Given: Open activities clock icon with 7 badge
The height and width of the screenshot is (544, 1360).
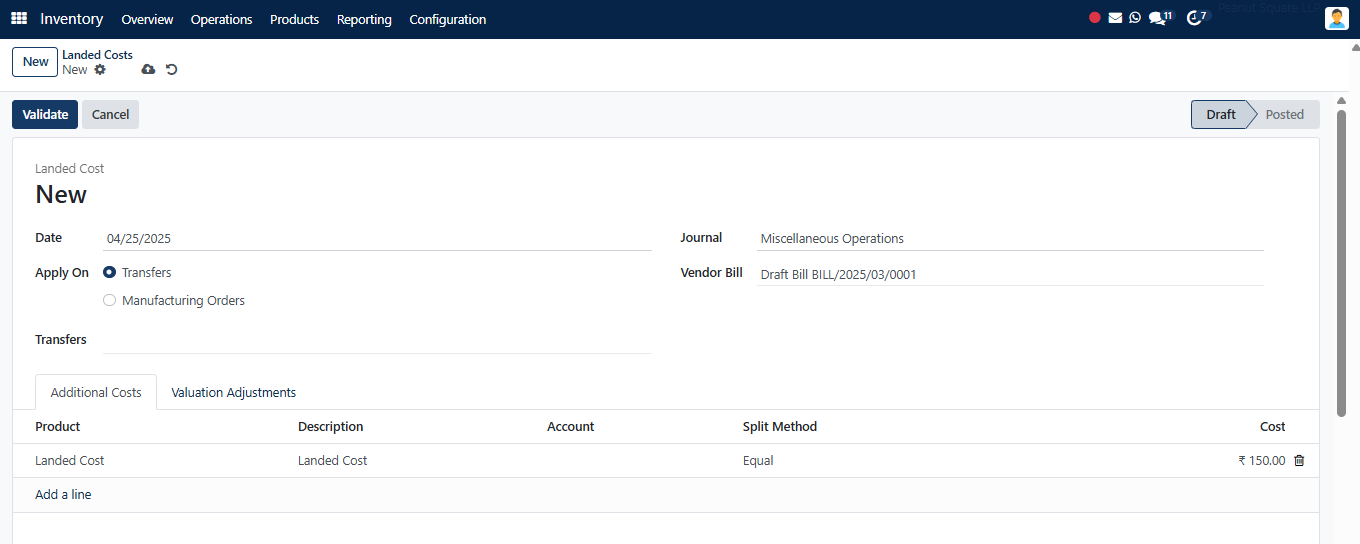Looking at the screenshot, I should [1197, 18].
